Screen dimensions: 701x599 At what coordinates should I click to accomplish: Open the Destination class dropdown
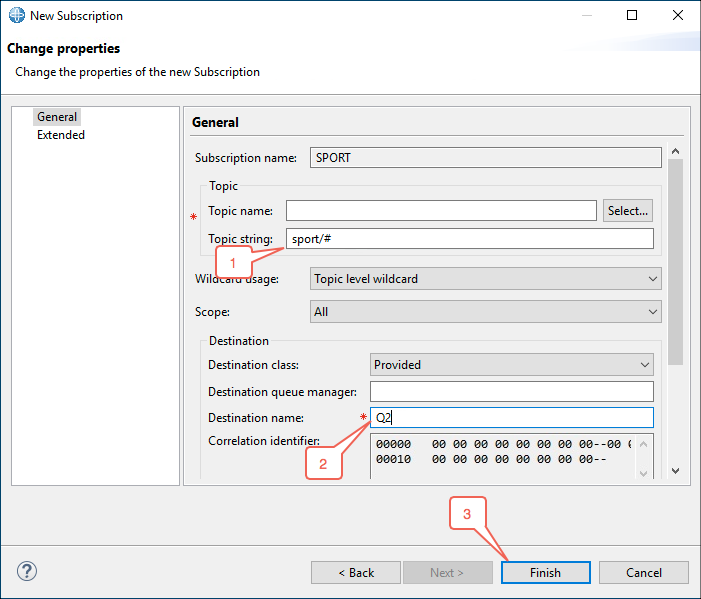click(x=511, y=365)
